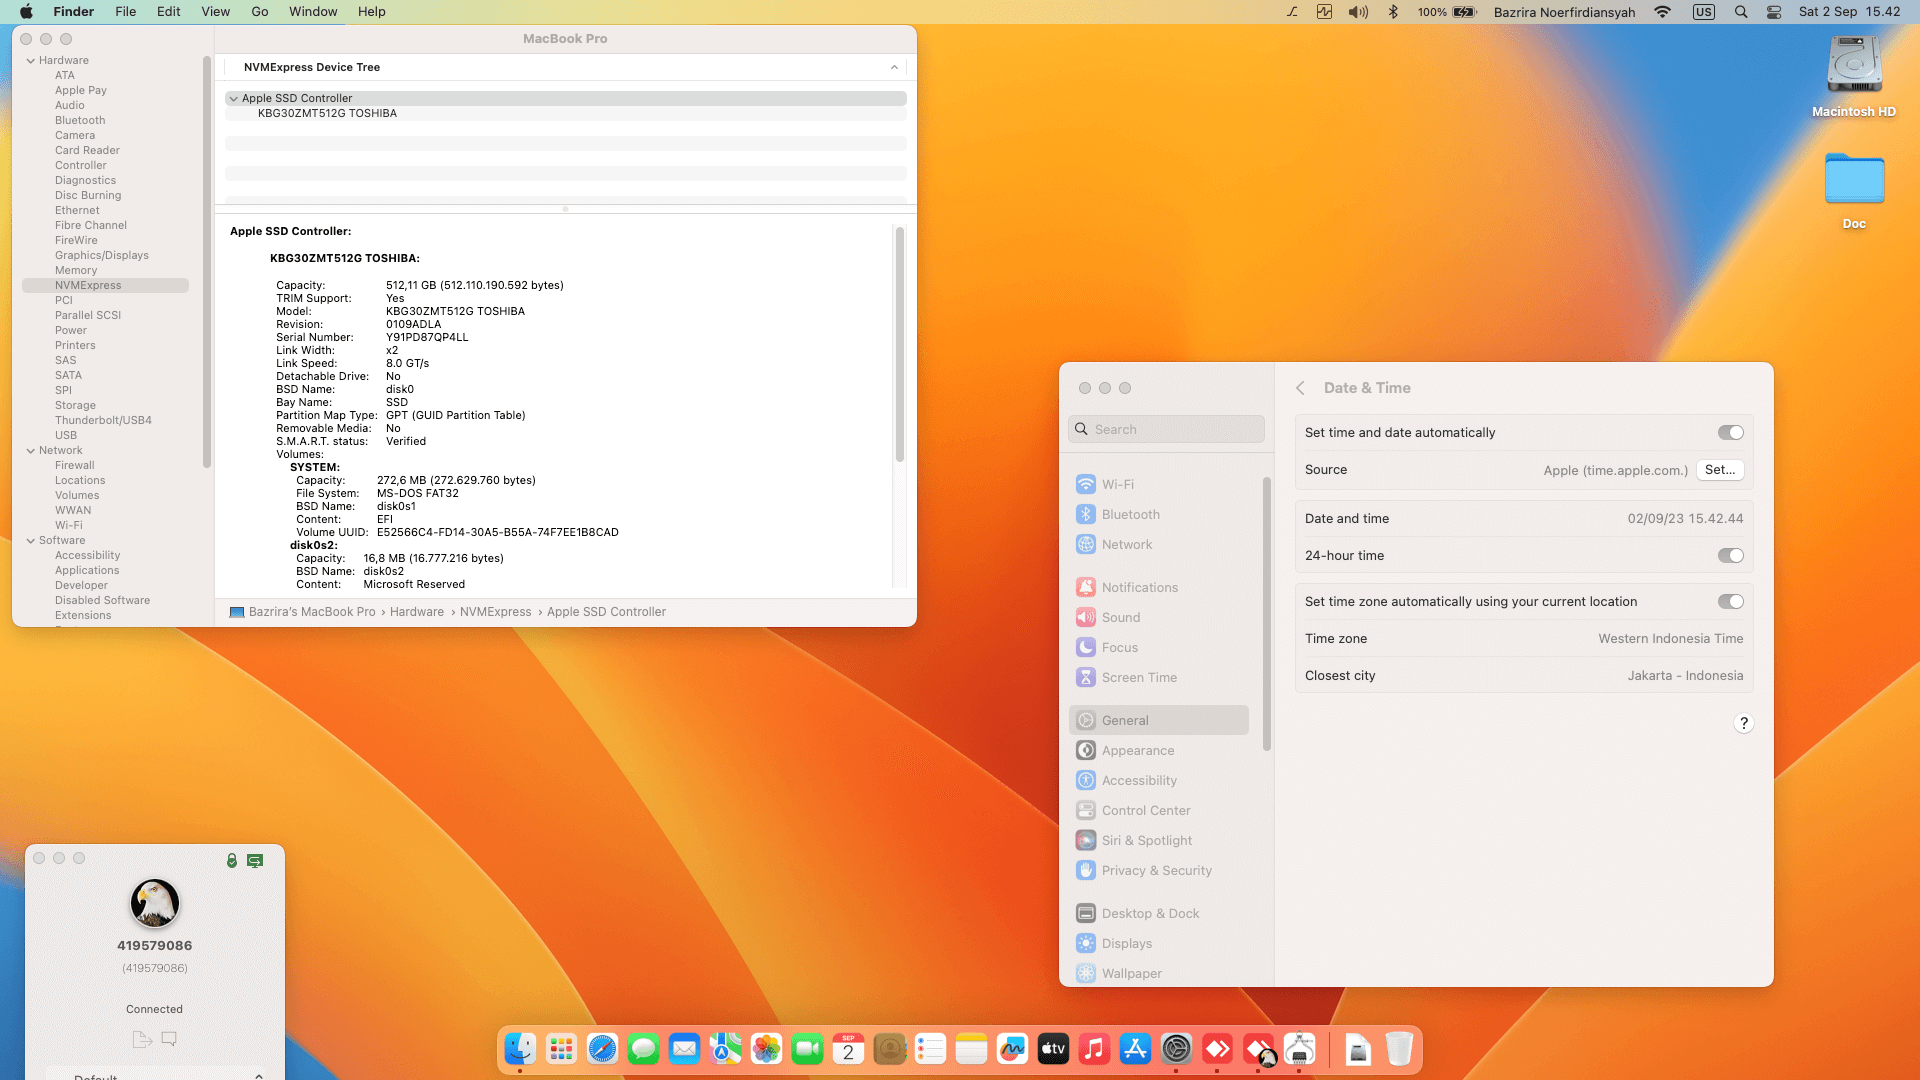Click the green lock security icon
Viewport: 1920px width, 1080px height.
(232, 860)
